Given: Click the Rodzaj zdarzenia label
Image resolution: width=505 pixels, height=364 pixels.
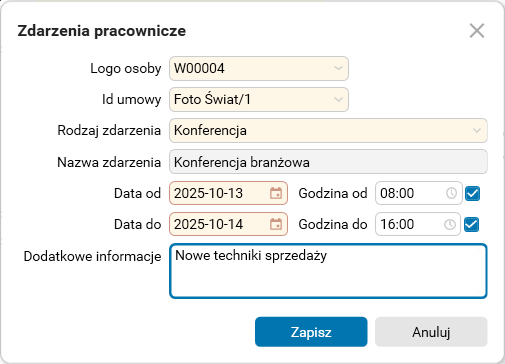Looking at the screenshot, I should 109,131.
